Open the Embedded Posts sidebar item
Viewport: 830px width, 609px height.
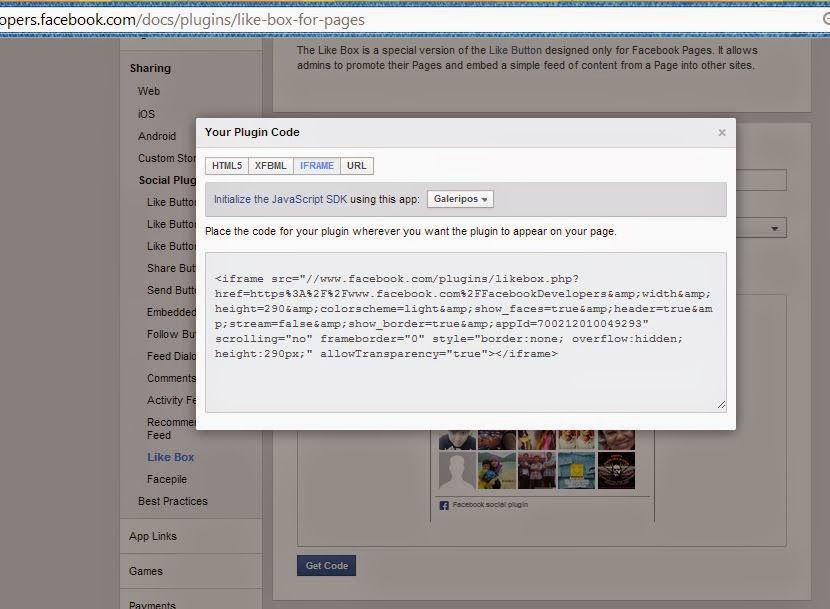click(x=172, y=312)
